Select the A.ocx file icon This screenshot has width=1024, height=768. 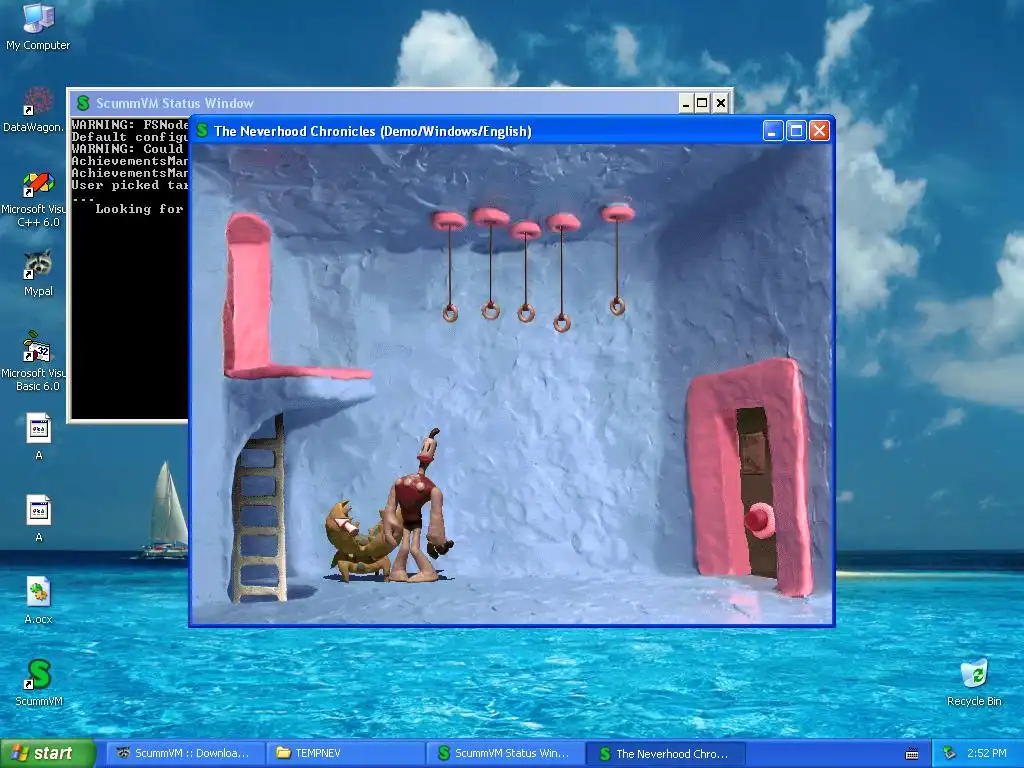tap(38, 600)
